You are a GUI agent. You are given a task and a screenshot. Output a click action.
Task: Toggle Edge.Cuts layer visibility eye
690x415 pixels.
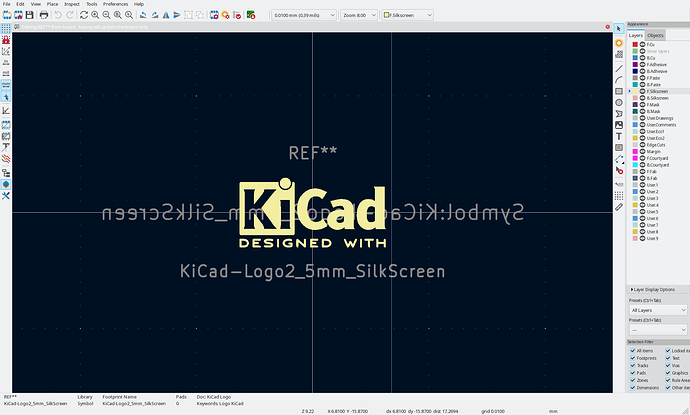click(642, 145)
